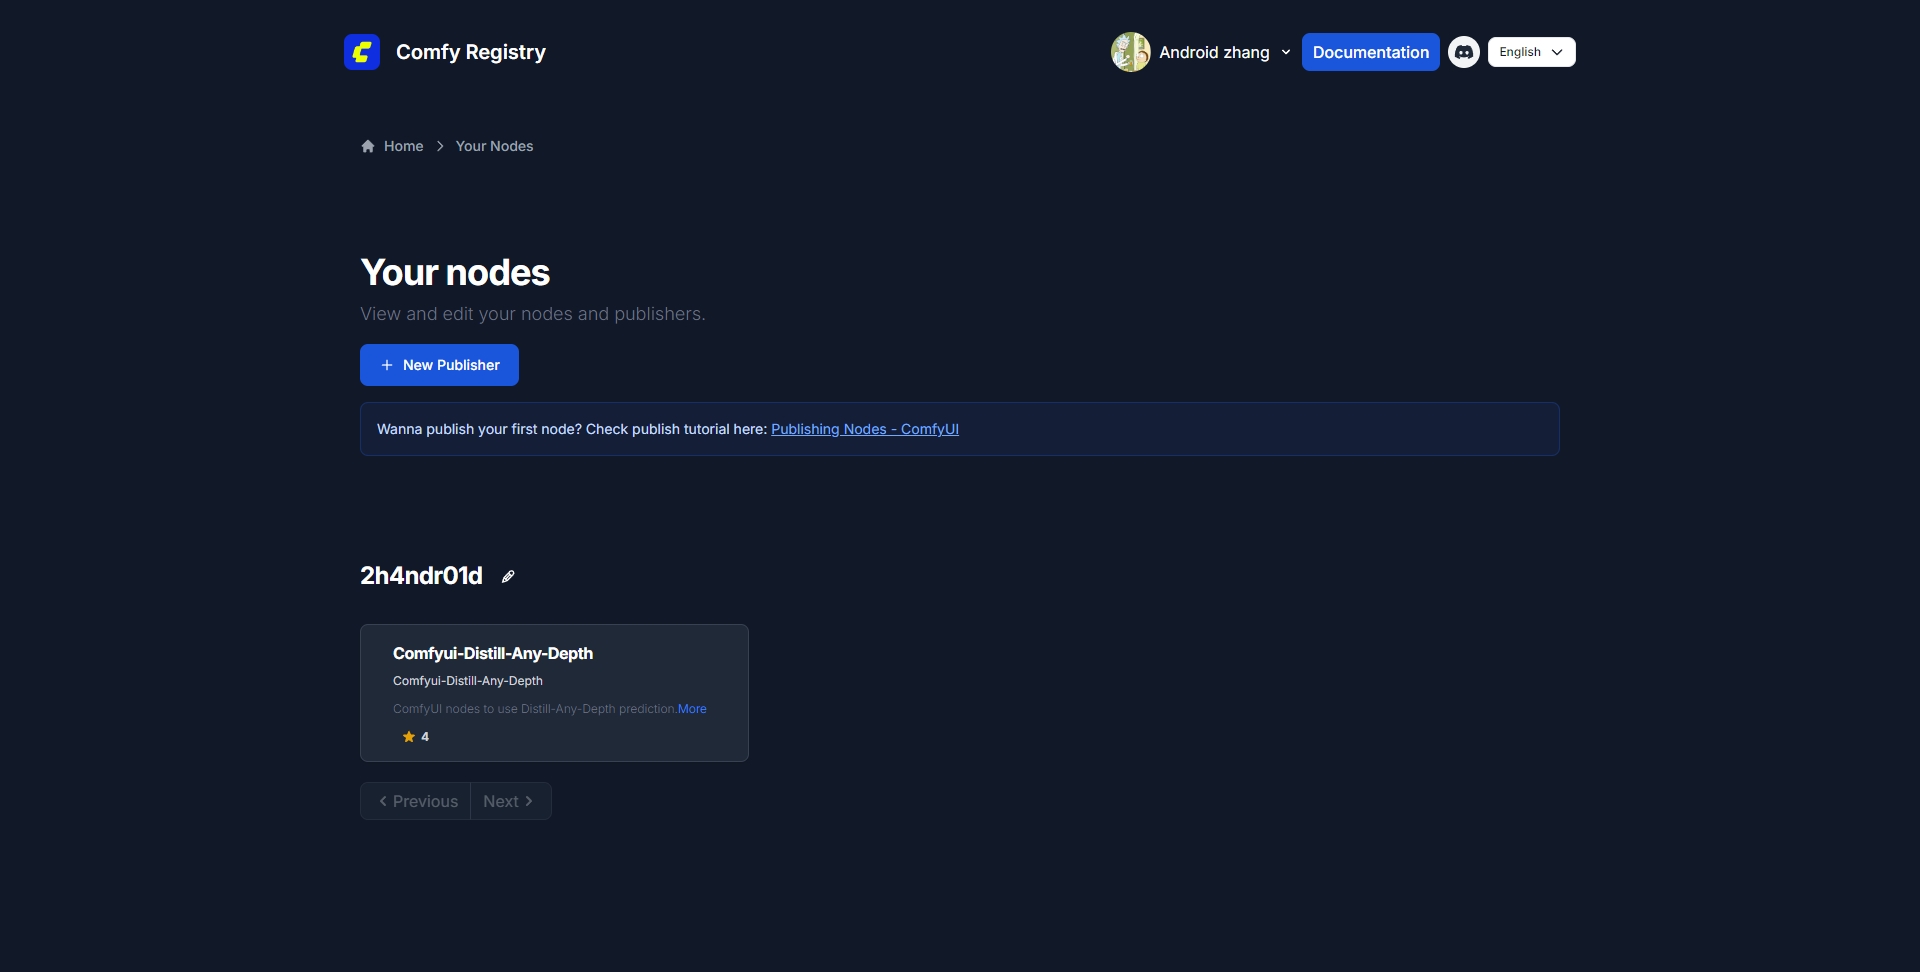Click the 'View and edit your nodes' subtitle
1920x972 pixels.
click(x=533, y=314)
